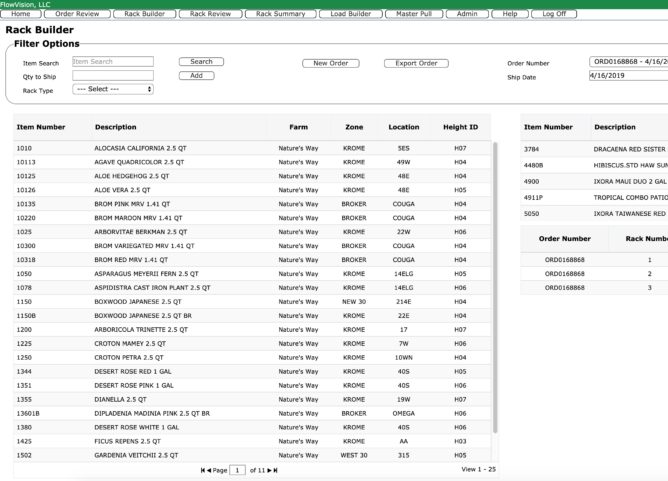Go to the first page of items
Screen dimensions: 668x481
pyautogui.click(x=203, y=469)
